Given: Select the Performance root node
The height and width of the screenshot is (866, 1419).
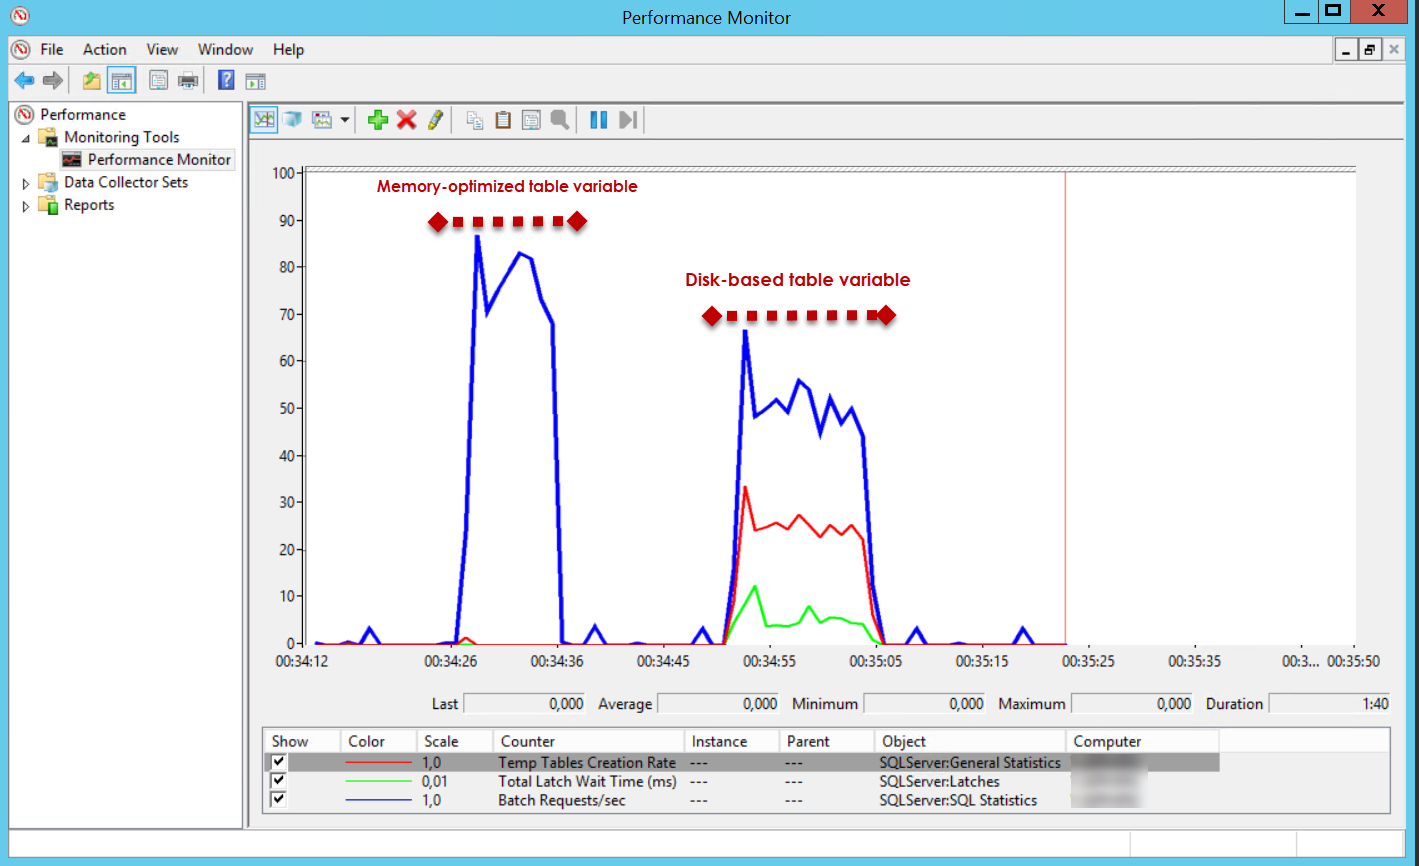Looking at the screenshot, I should pos(83,114).
